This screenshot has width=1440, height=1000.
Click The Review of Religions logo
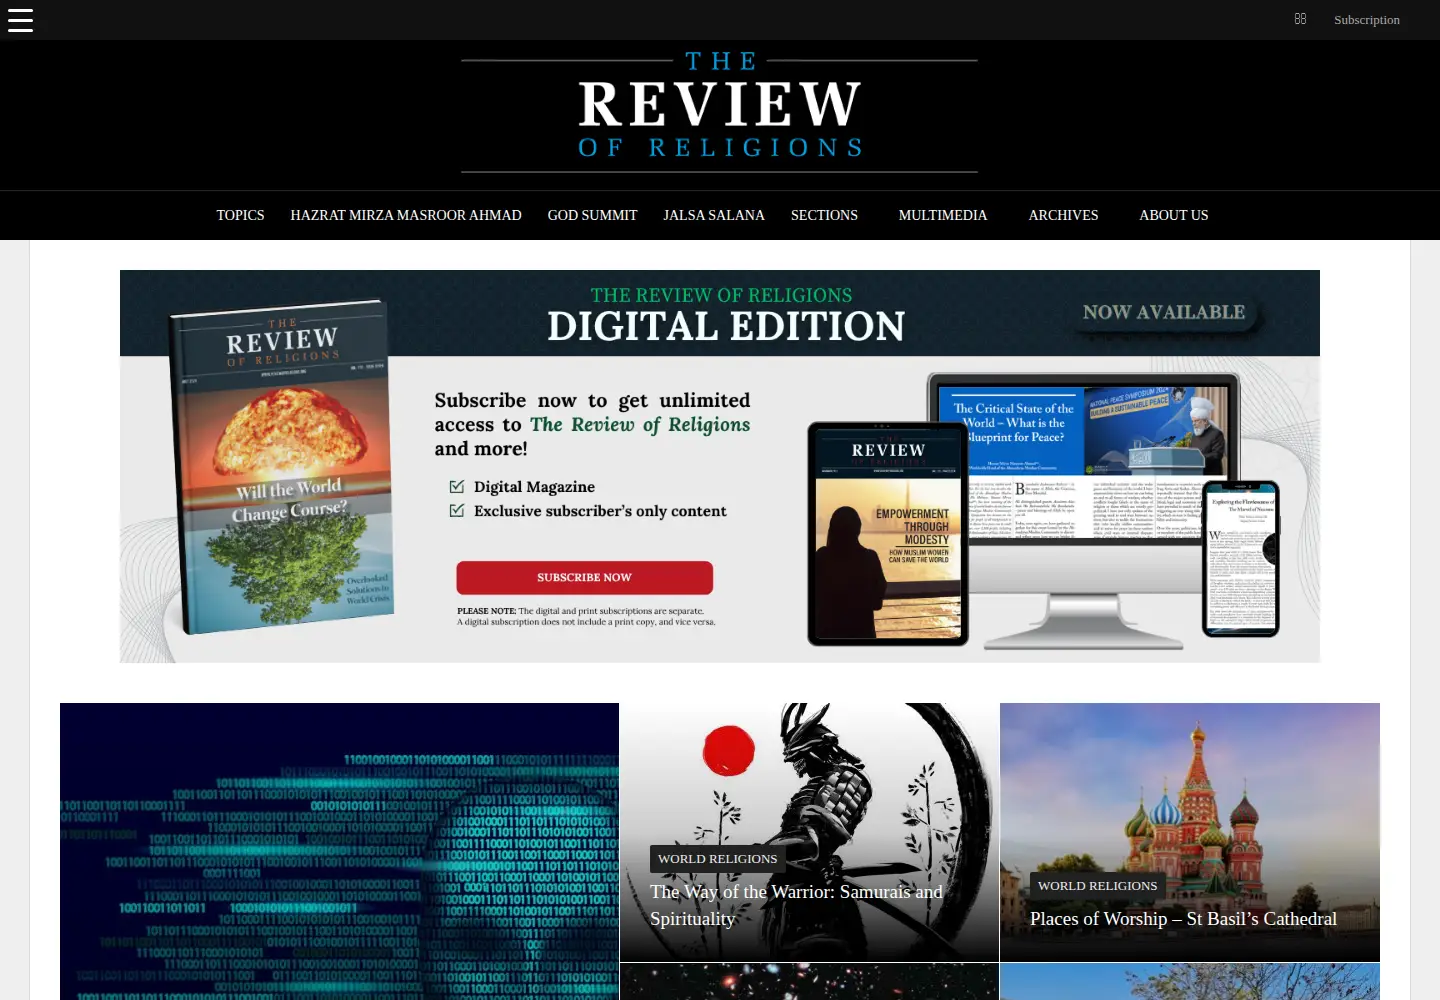[x=720, y=111]
